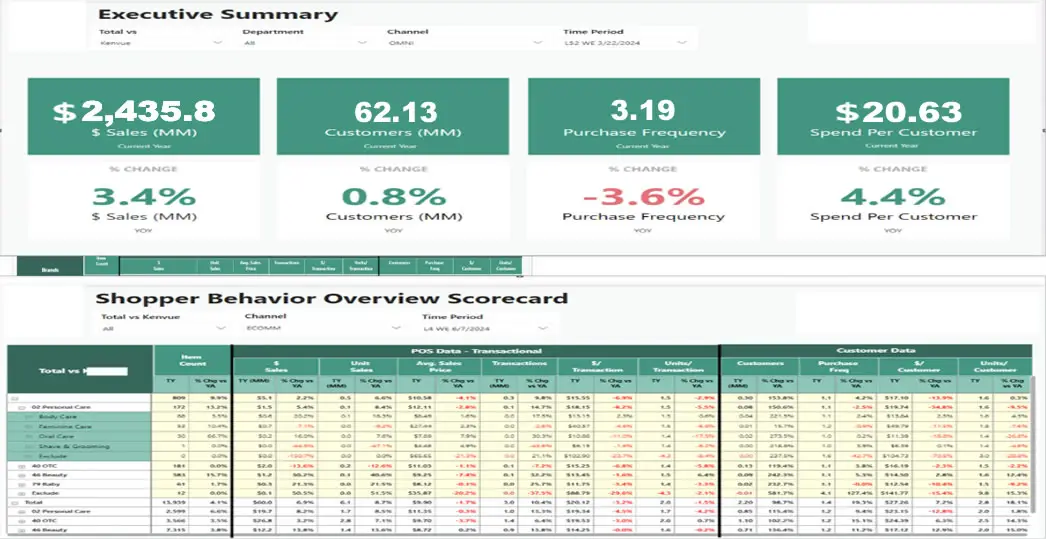The height and width of the screenshot is (539, 1046).
Task: Click the $20.63 Spend Per Customer card
Action: pos(893,114)
